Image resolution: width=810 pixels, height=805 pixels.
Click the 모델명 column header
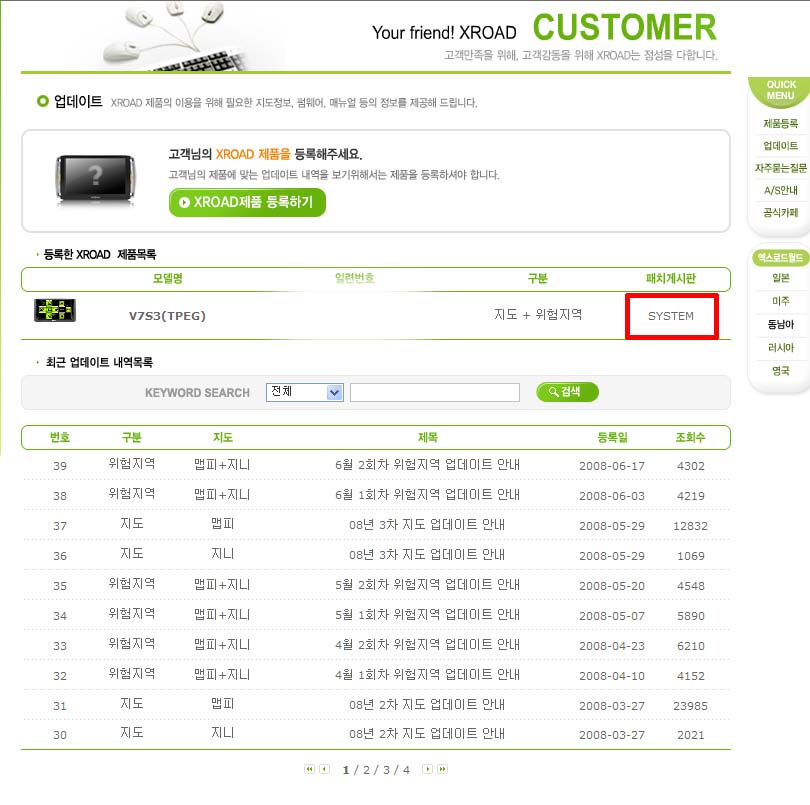click(167, 278)
